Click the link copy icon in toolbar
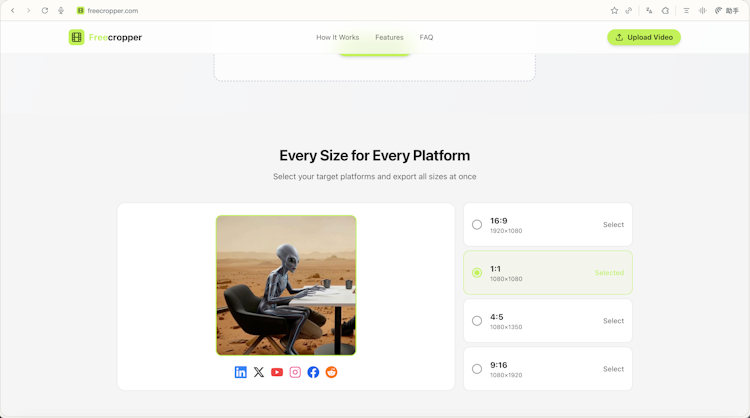The height and width of the screenshot is (418, 750). pos(629,11)
